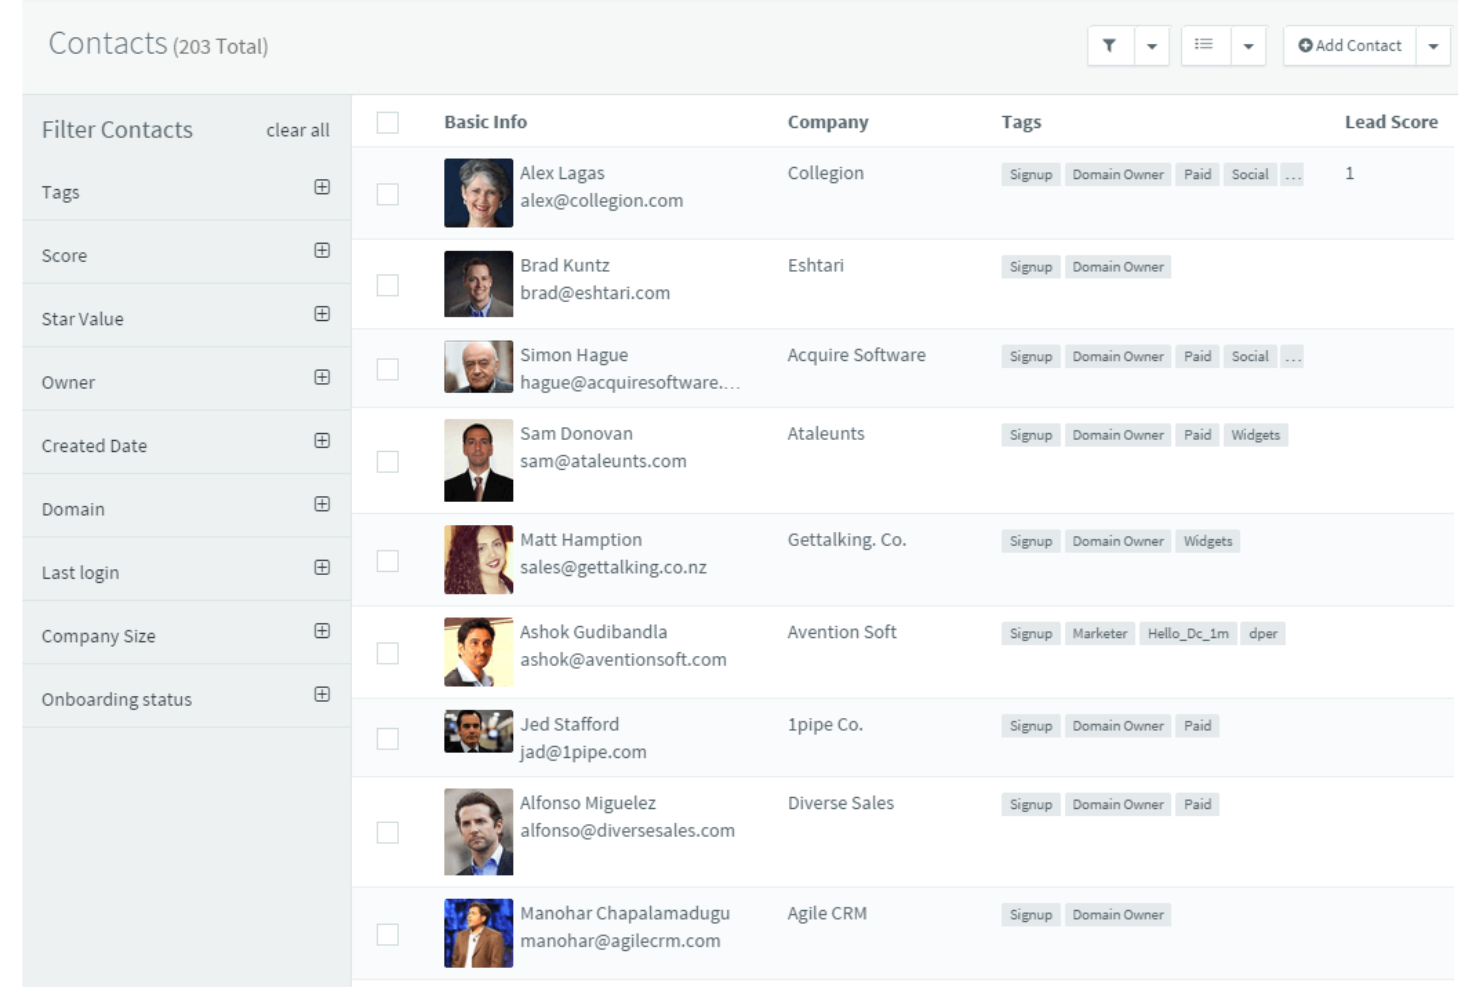Screen dimensions: 1480x987
Task: Expand the Star Value filter section
Action: (x=321, y=314)
